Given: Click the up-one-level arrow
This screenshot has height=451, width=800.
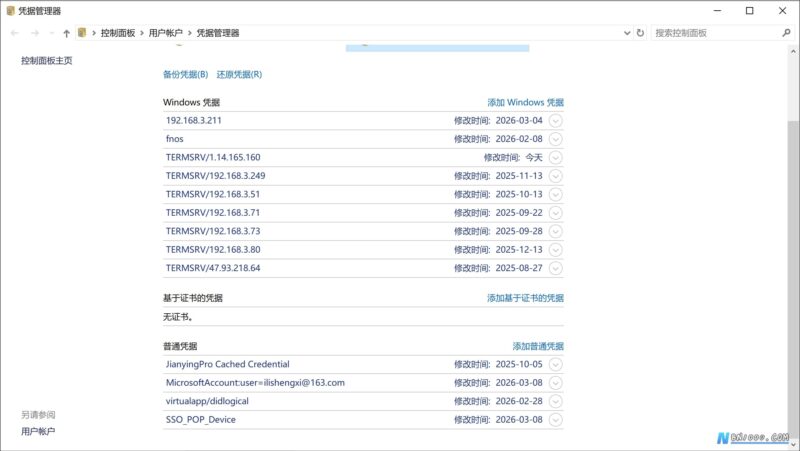Looking at the screenshot, I should (66, 33).
